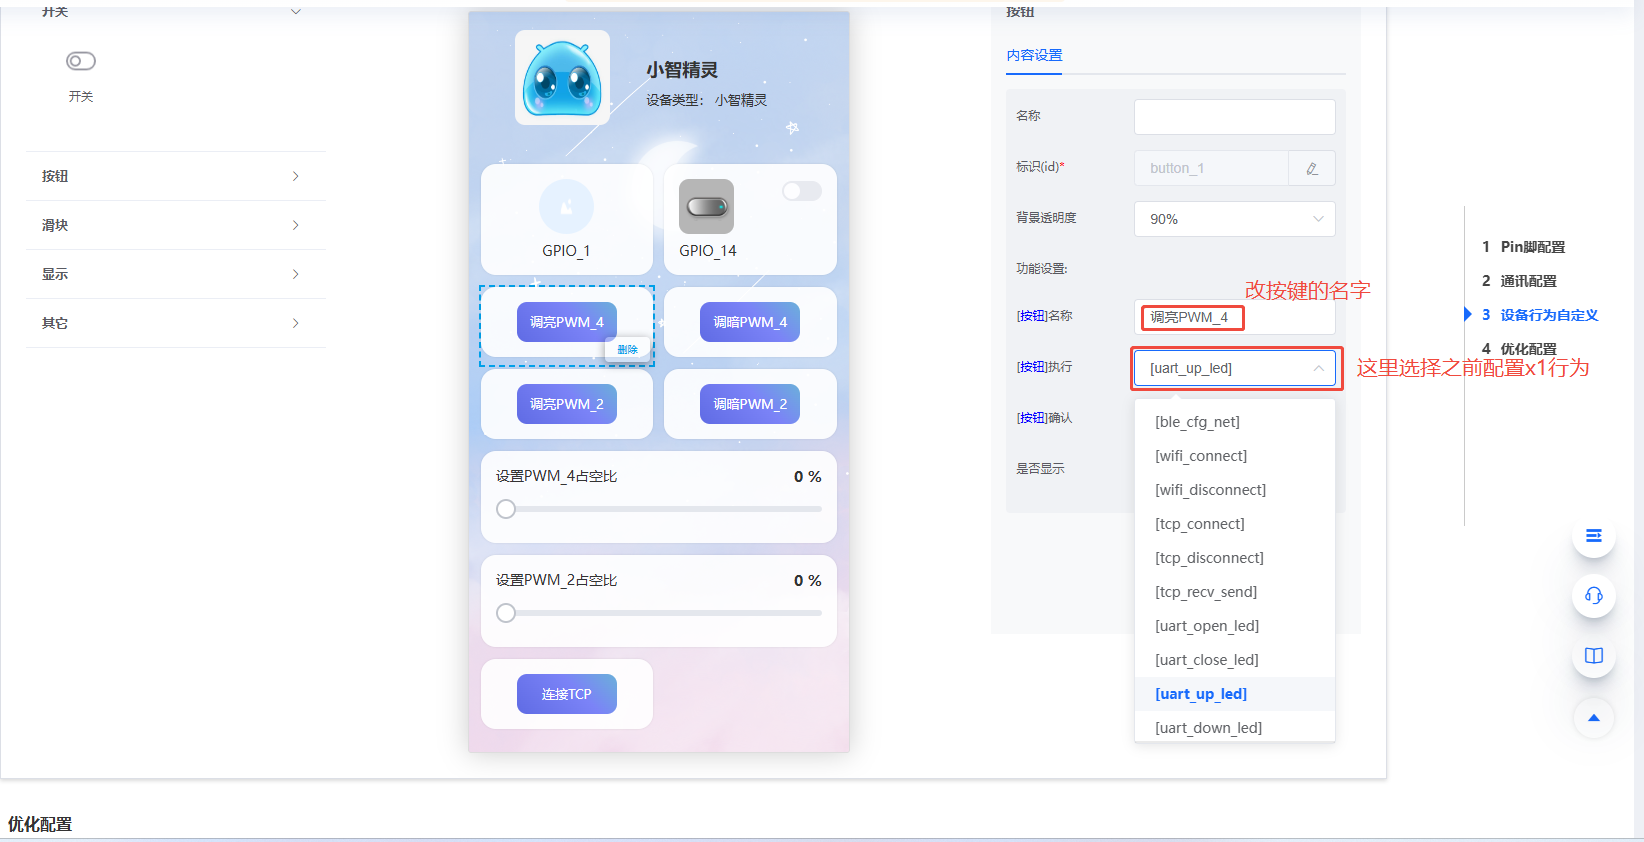Viewport: 1644px width, 842px height.
Task: Click the 连接TCP button
Action: [567, 694]
